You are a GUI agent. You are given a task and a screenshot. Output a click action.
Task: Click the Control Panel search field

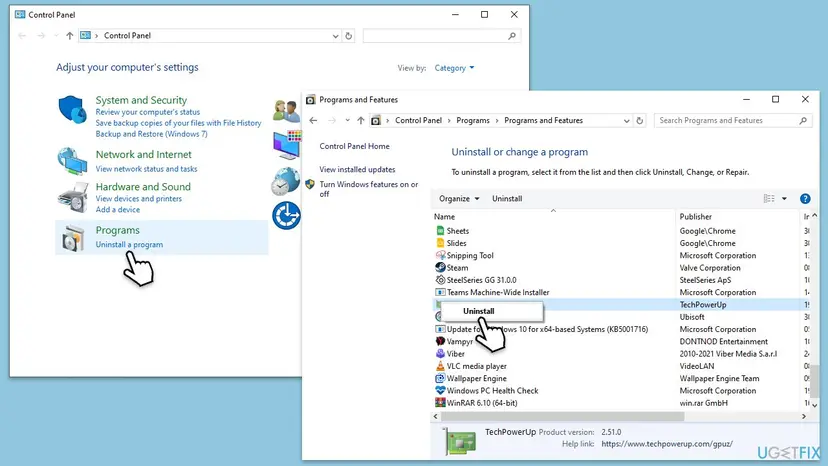441,36
